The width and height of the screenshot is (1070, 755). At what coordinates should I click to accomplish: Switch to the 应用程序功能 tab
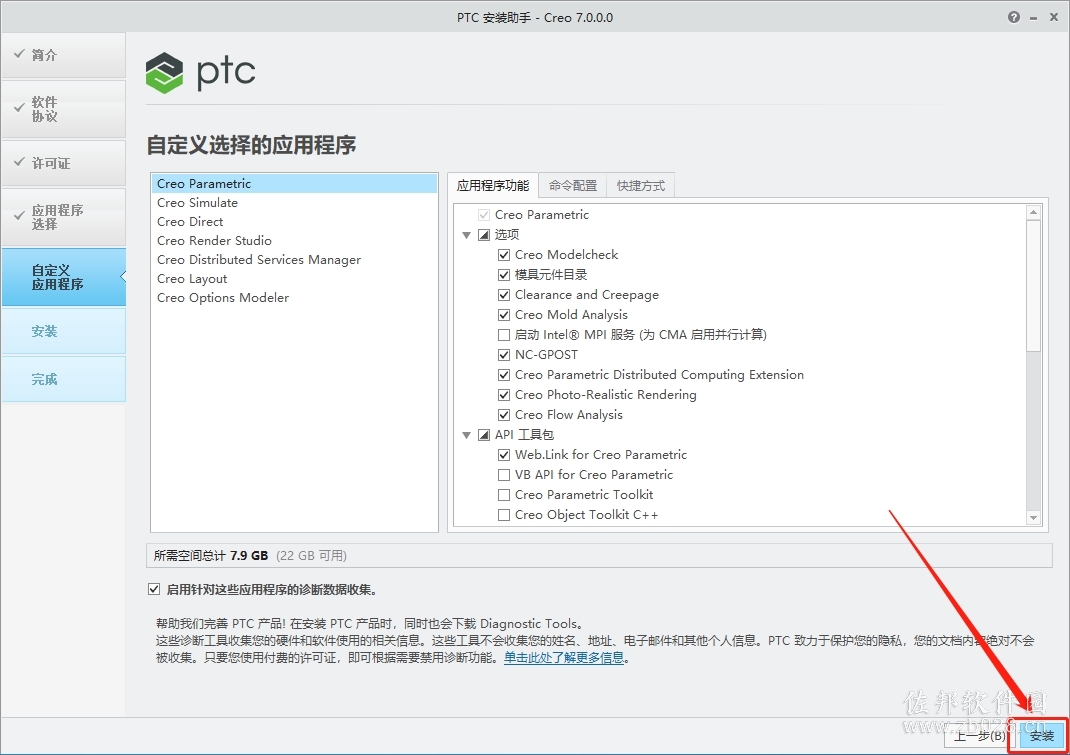pos(493,186)
